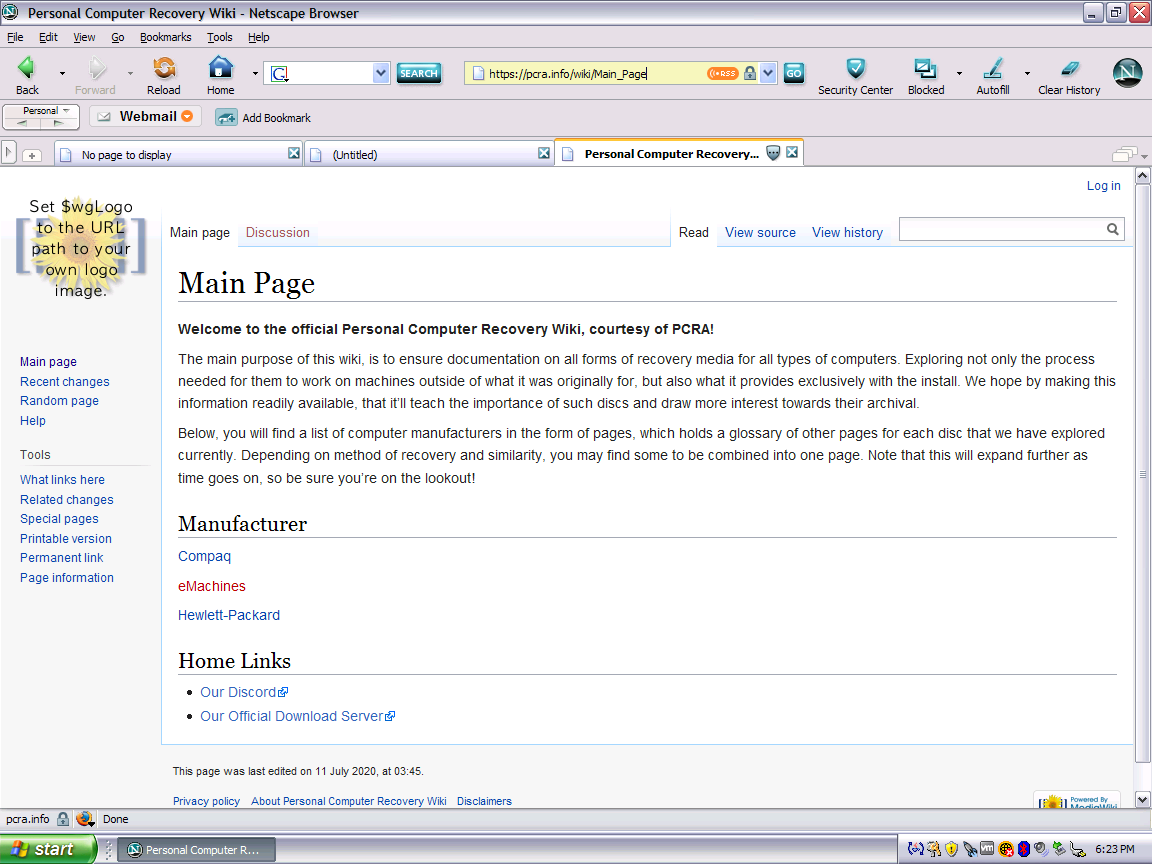The width and height of the screenshot is (1152, 864).
Task: Open the Blocked button dropdown arrow
Action: pyautogui.click(x=959, y=73)
